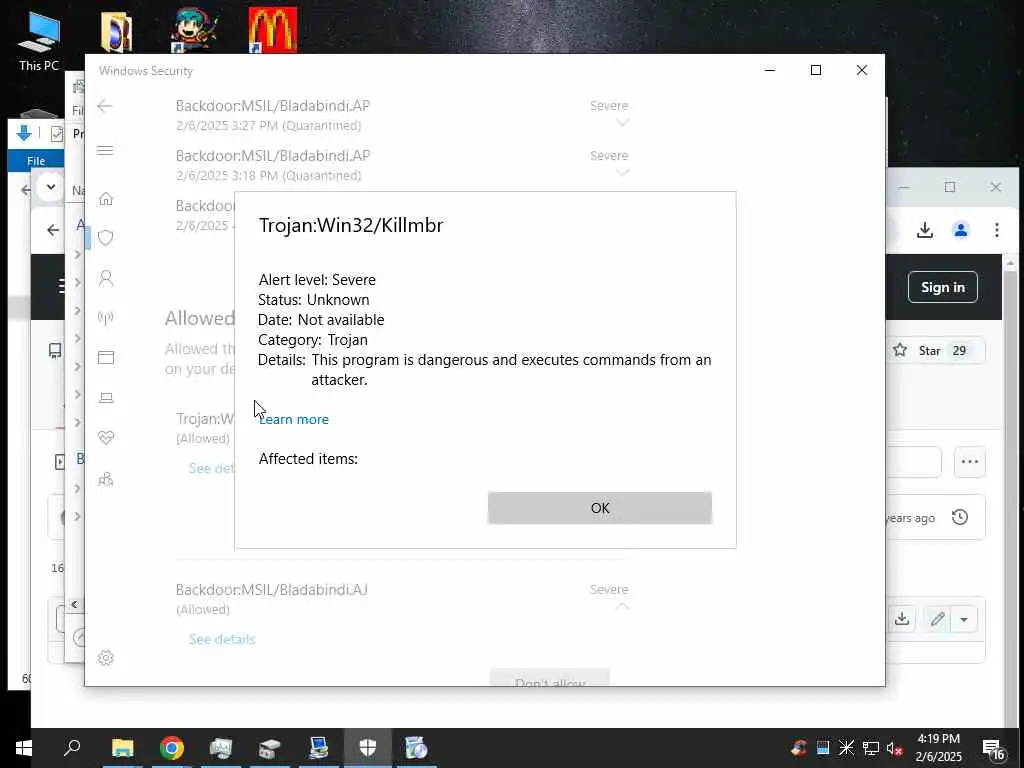Screen dimensions: 1024x768
Task: Open Chrome's three-dot menu
Action: [x=997, y=230]
